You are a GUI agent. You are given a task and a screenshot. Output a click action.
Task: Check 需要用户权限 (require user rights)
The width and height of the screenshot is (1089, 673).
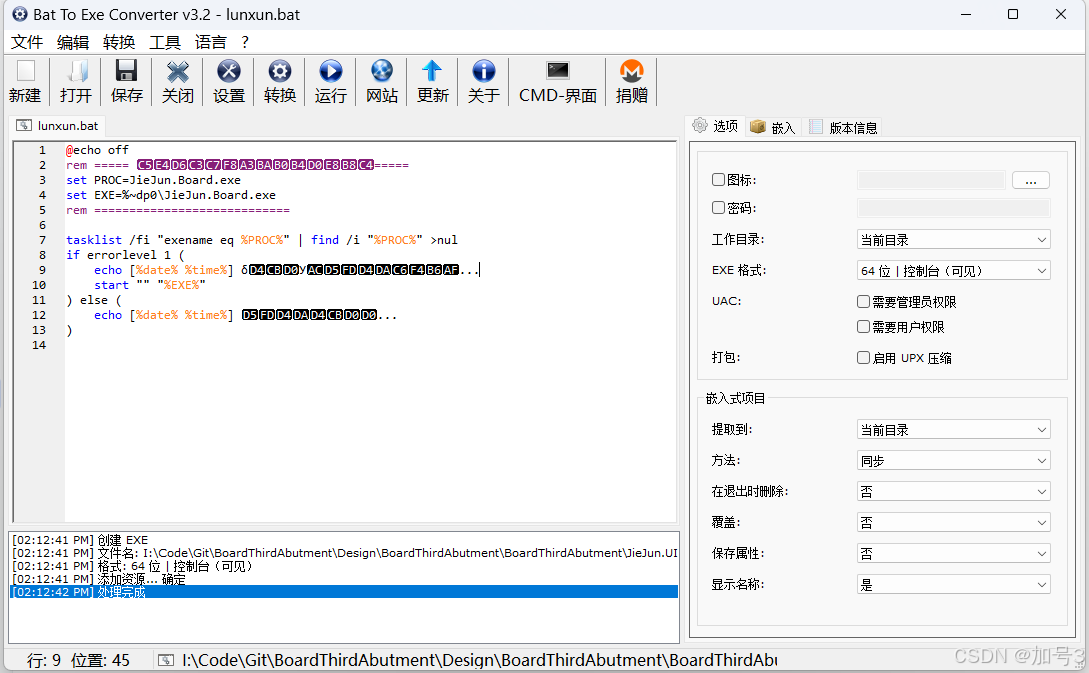(x=863, y=326)
